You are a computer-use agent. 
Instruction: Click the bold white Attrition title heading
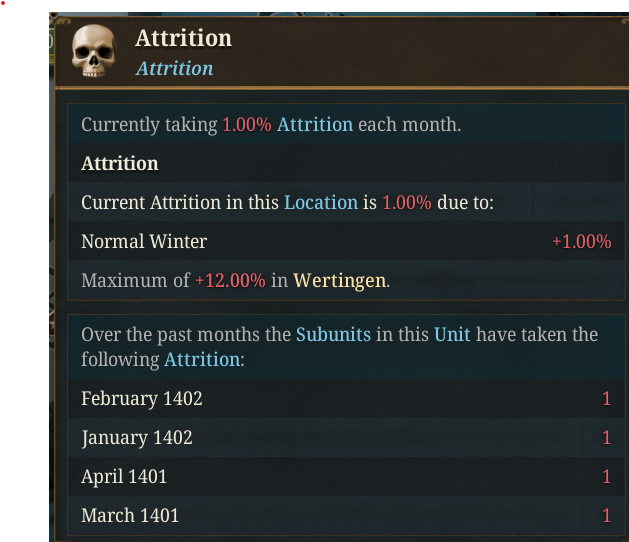coord(183,39)
